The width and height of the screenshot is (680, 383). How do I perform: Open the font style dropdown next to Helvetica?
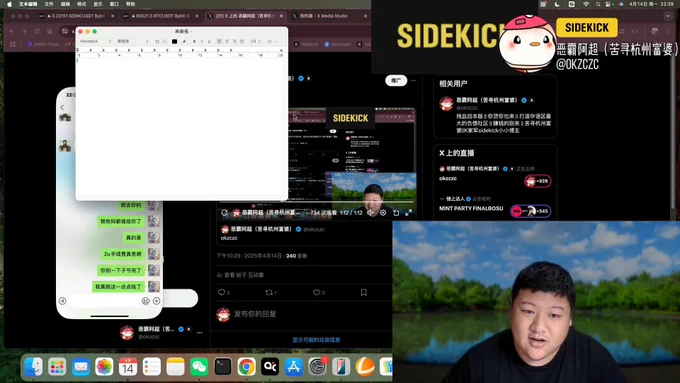(133, 41)
